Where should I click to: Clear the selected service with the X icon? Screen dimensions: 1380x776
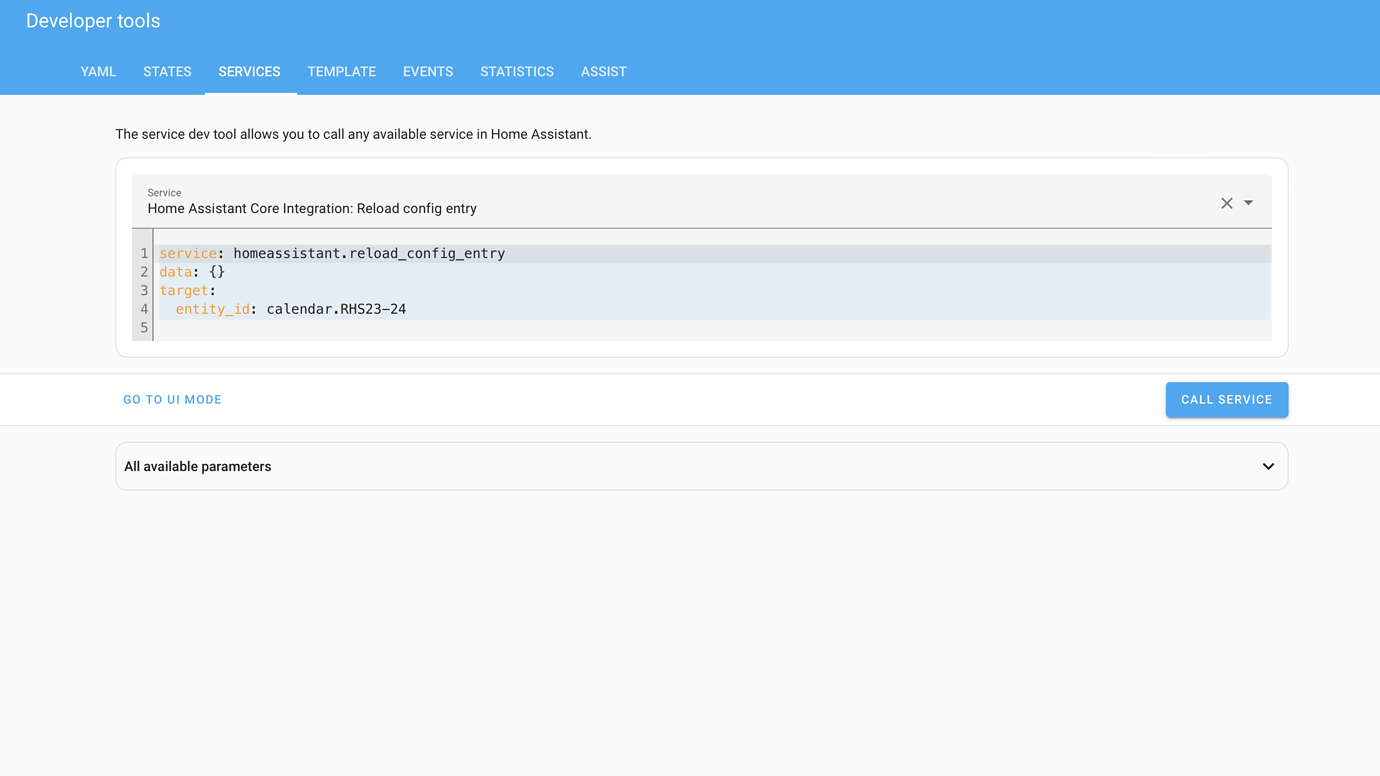tap(1226, 203)
